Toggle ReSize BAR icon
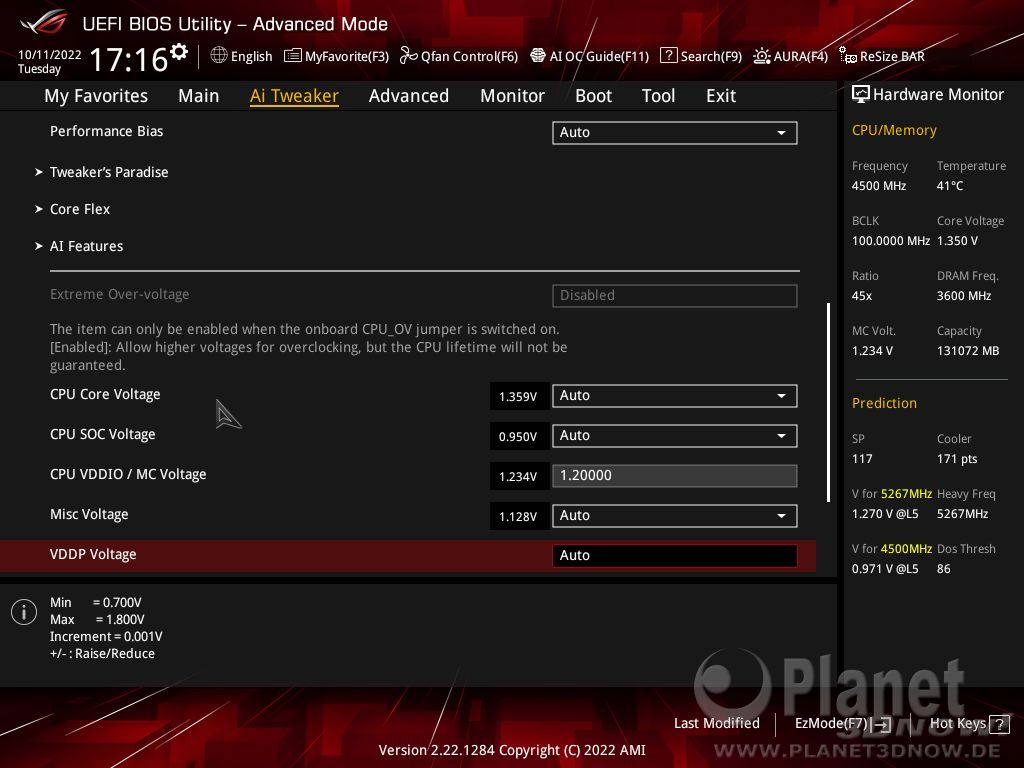 click(x=848, y=56)
